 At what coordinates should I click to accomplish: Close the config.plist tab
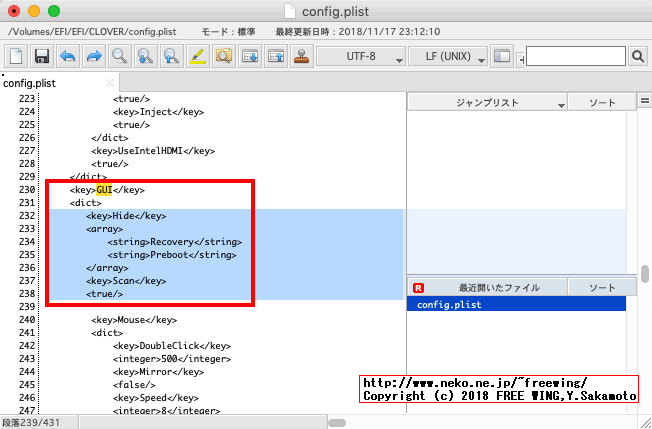[110, 83]
